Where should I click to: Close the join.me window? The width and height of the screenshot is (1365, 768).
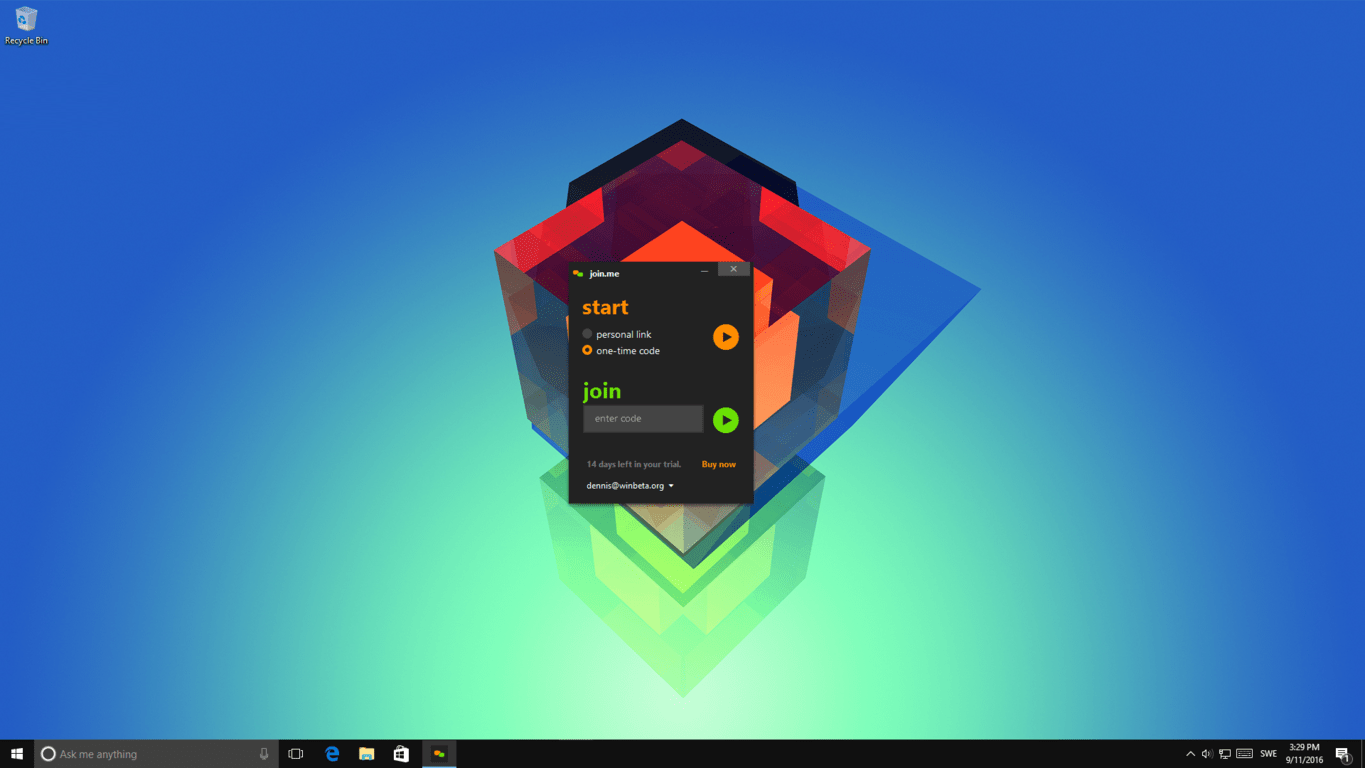tap(733, 269)
